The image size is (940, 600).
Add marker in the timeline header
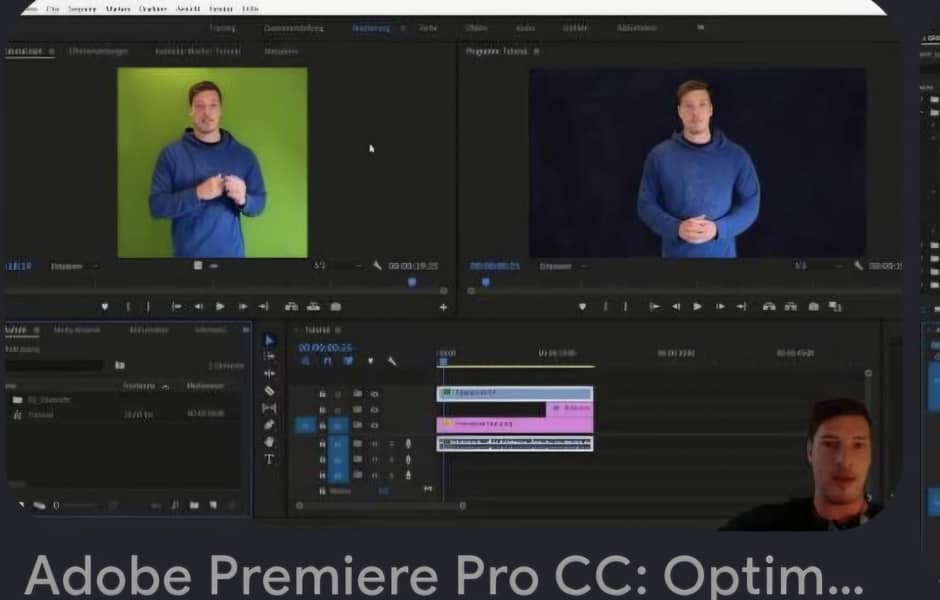coord(370,361)
